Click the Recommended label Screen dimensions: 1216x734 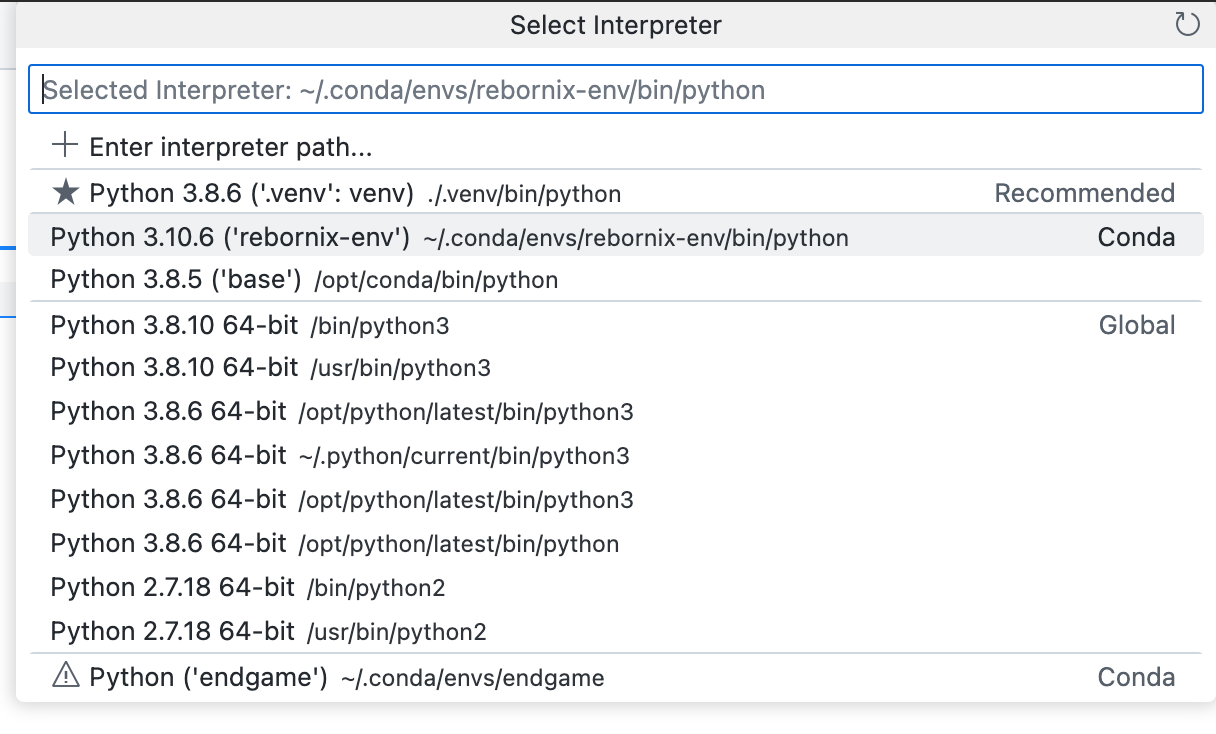[x=1085, y=192]
